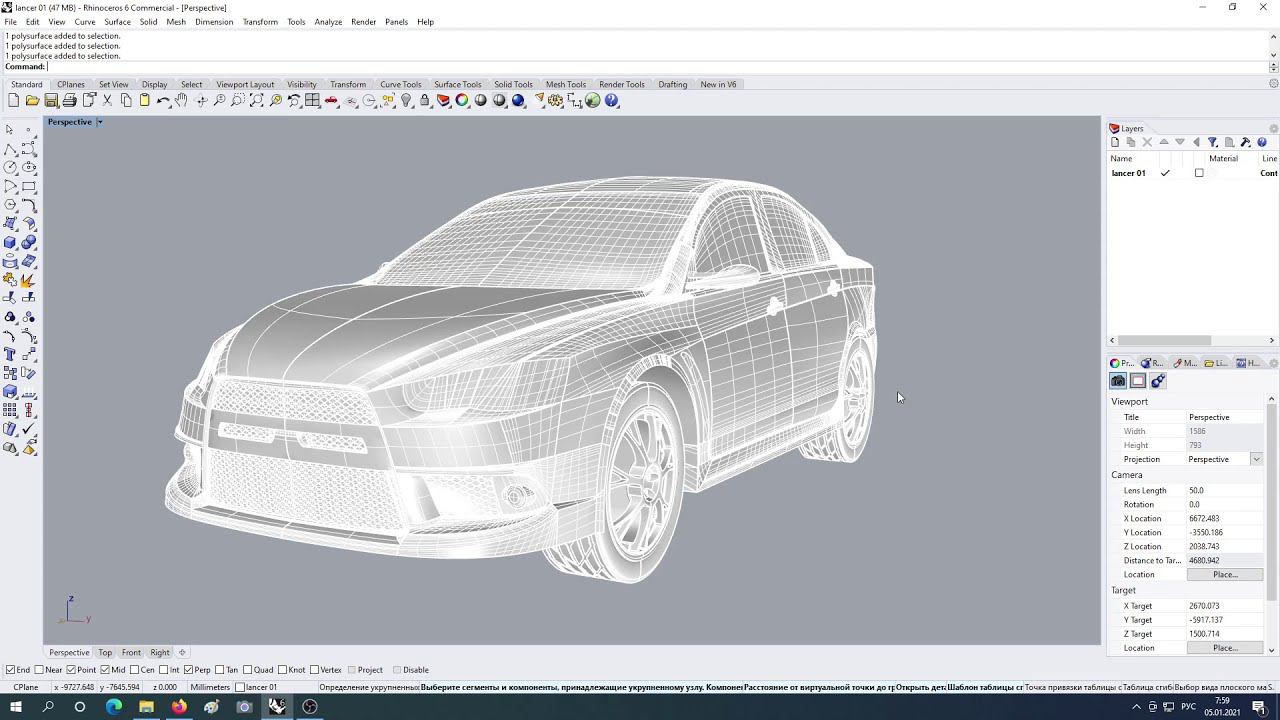Expand the Projection combo box

click(x=1256, y=459)
